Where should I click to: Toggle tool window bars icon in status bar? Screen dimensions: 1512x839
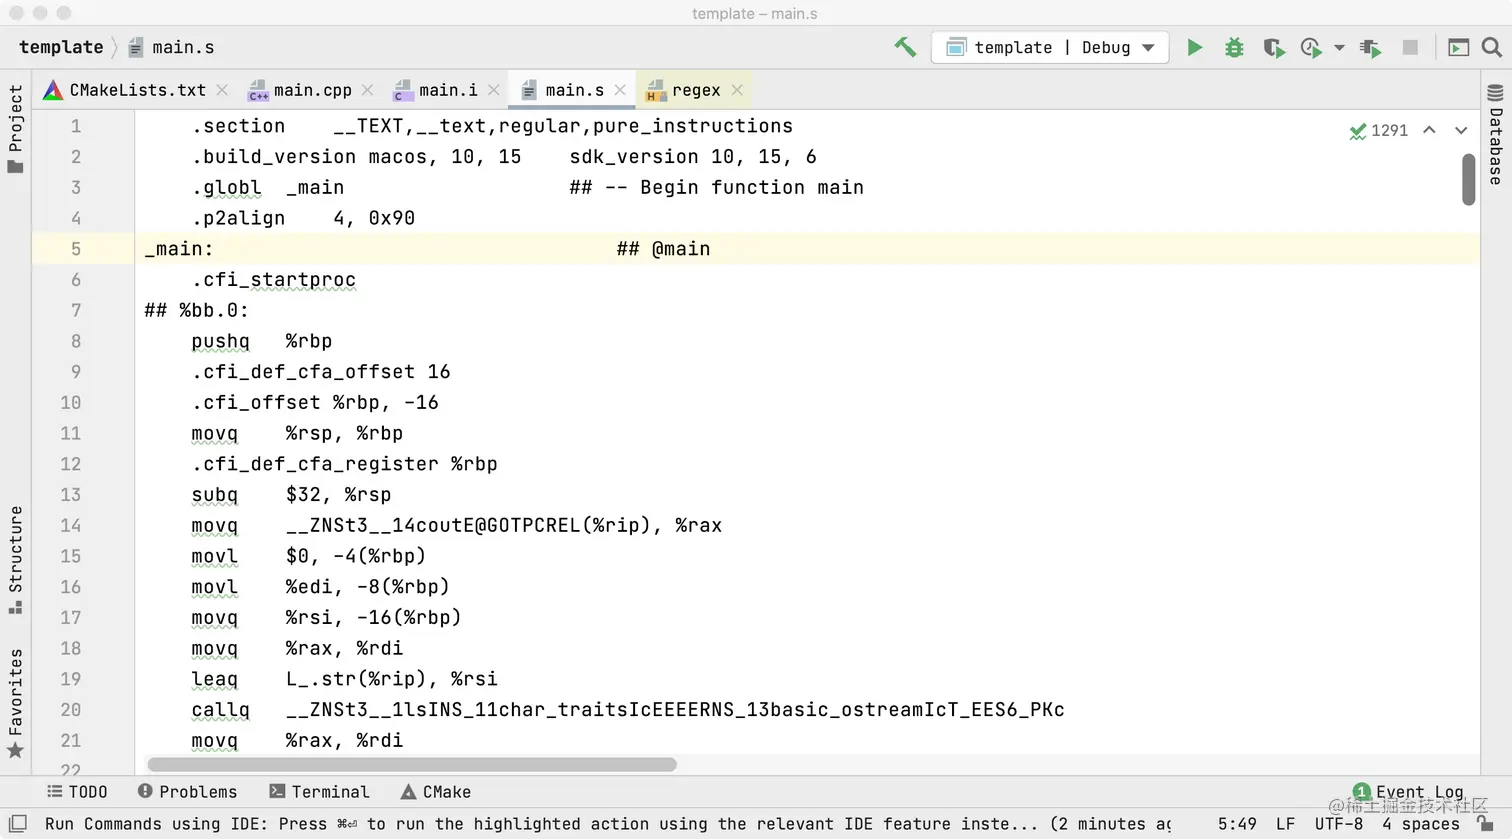point(17,824)
